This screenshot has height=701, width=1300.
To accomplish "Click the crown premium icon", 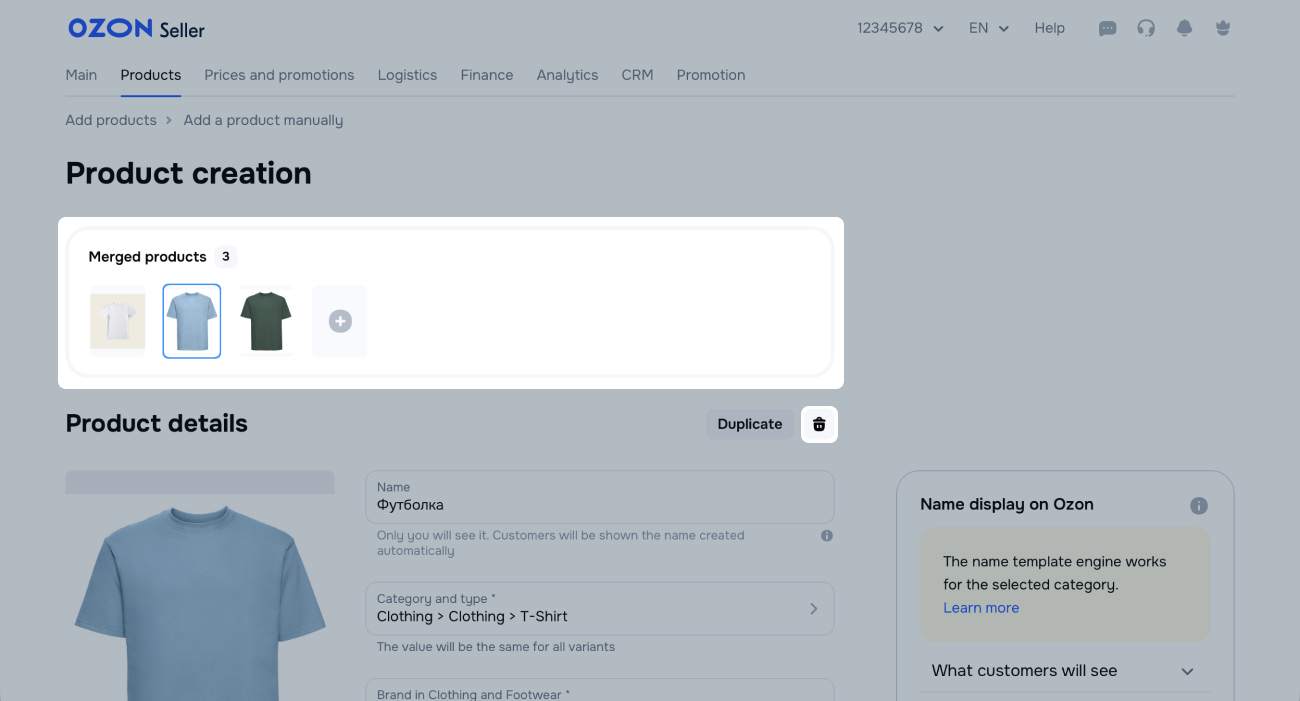I will (1222, 29).
